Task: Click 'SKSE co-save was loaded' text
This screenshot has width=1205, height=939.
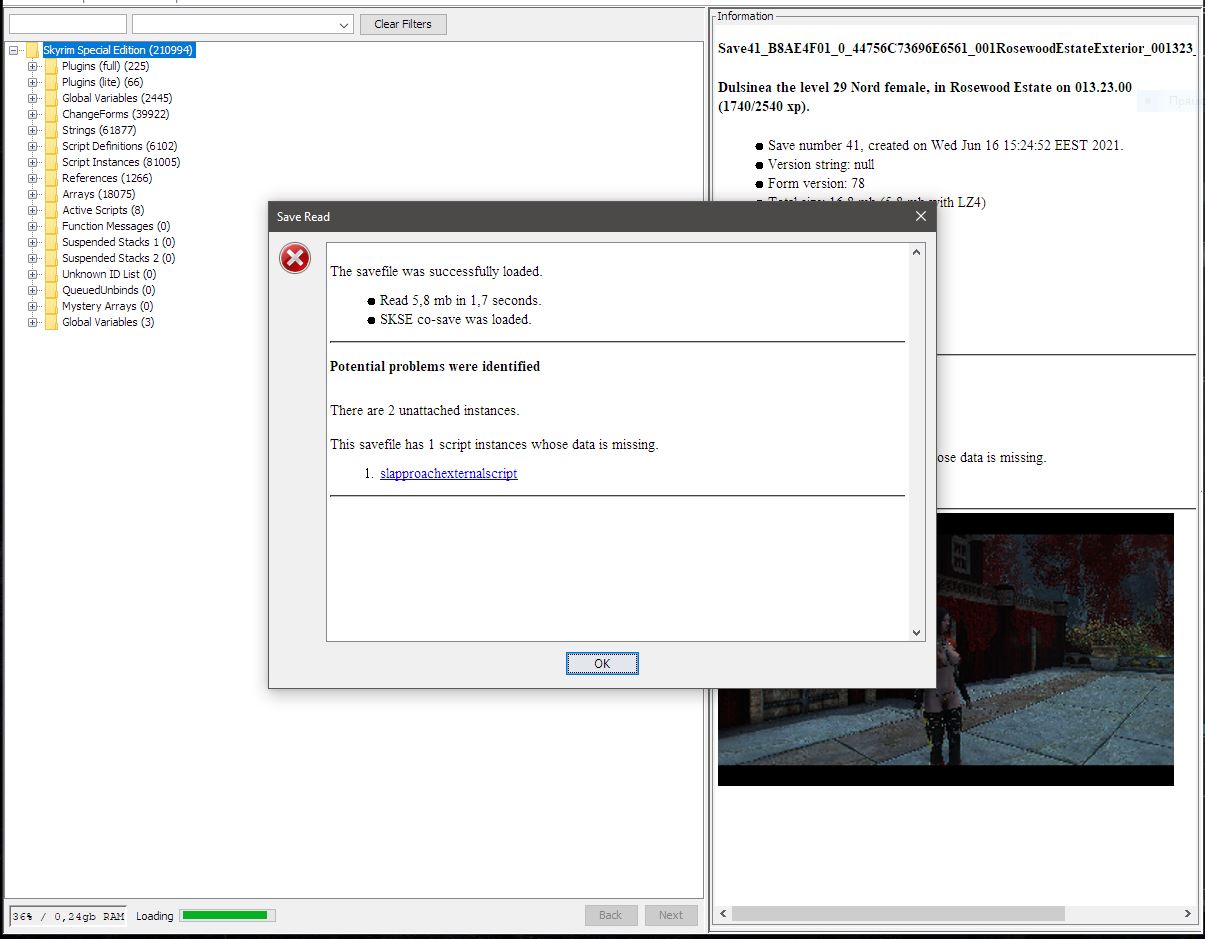Action: [456, 320]
